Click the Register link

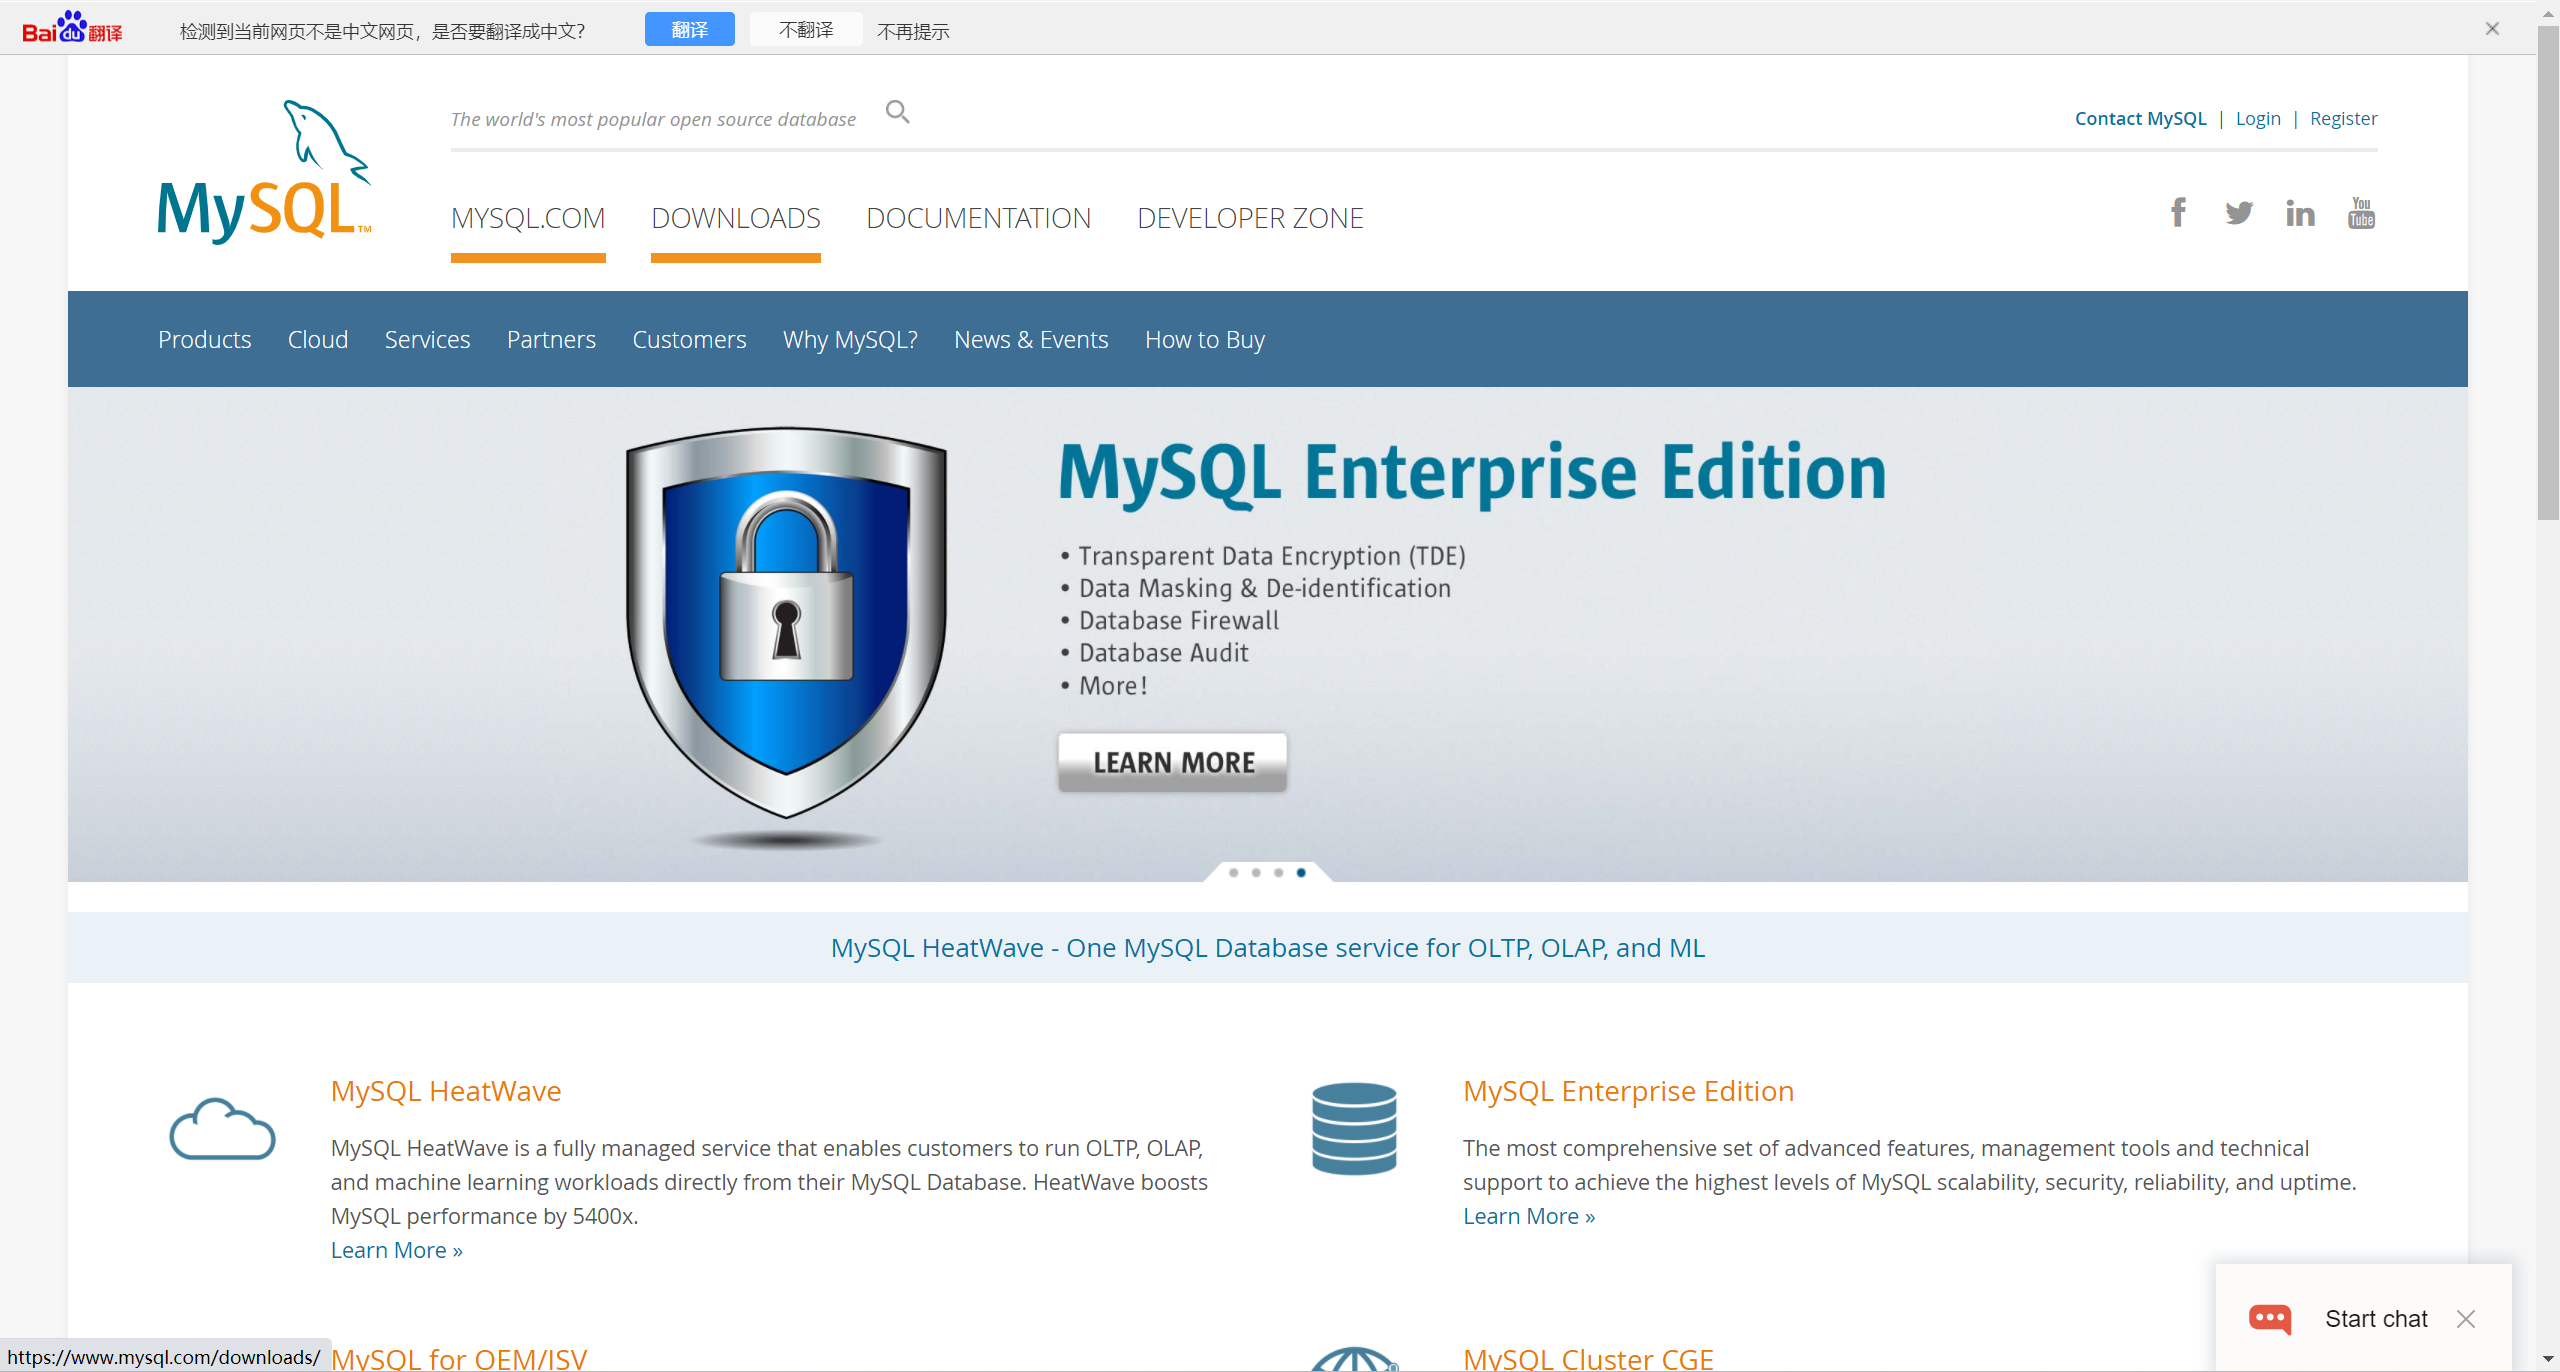2343,118
